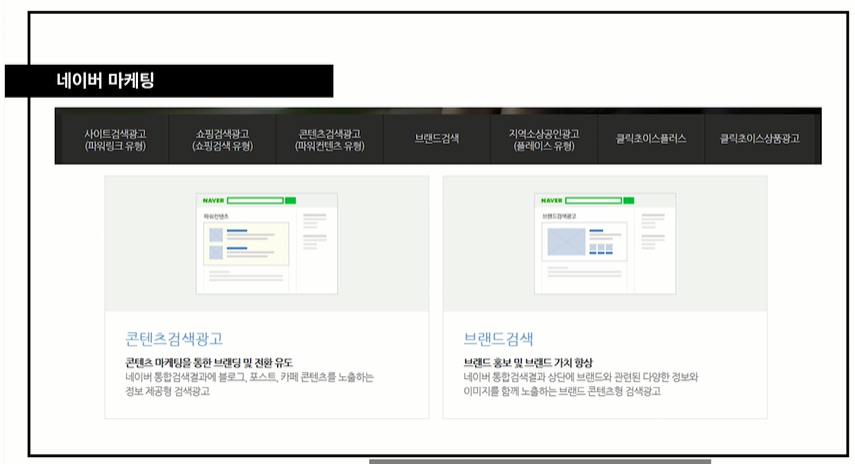The height and width of the screenshot is (464, 855).
Task: Click the search box in the 브랜드검색 preview
Action: coord(593,201)
